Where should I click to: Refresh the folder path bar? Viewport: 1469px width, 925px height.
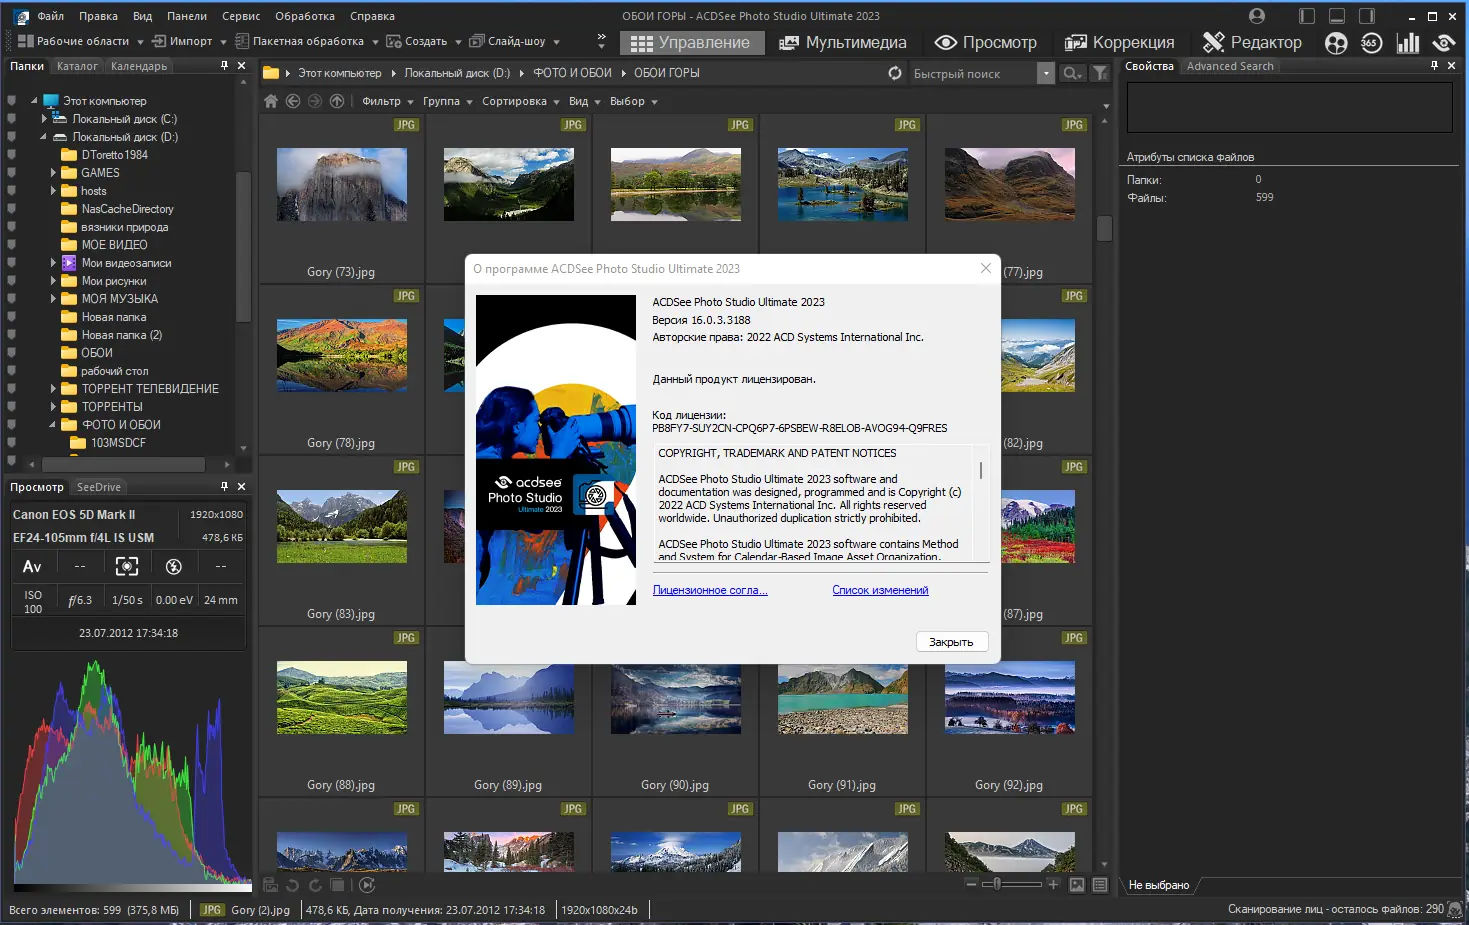tap(895, 73)
